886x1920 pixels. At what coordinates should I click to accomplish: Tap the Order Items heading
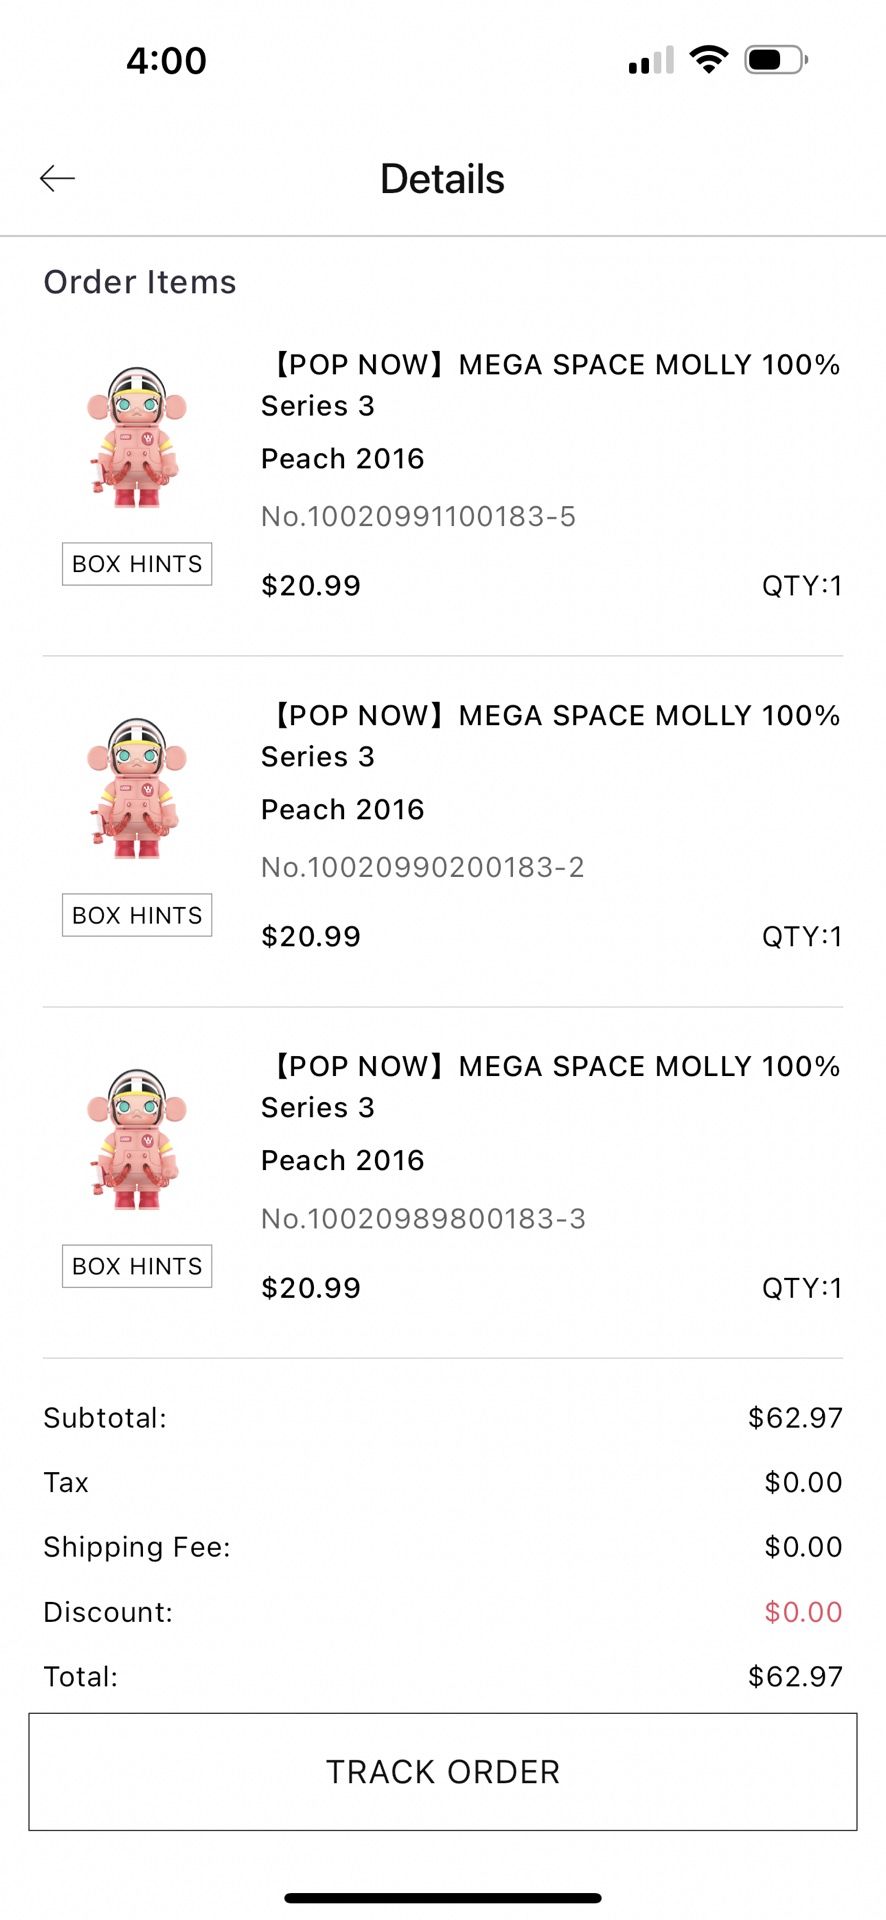pos(139,281)
